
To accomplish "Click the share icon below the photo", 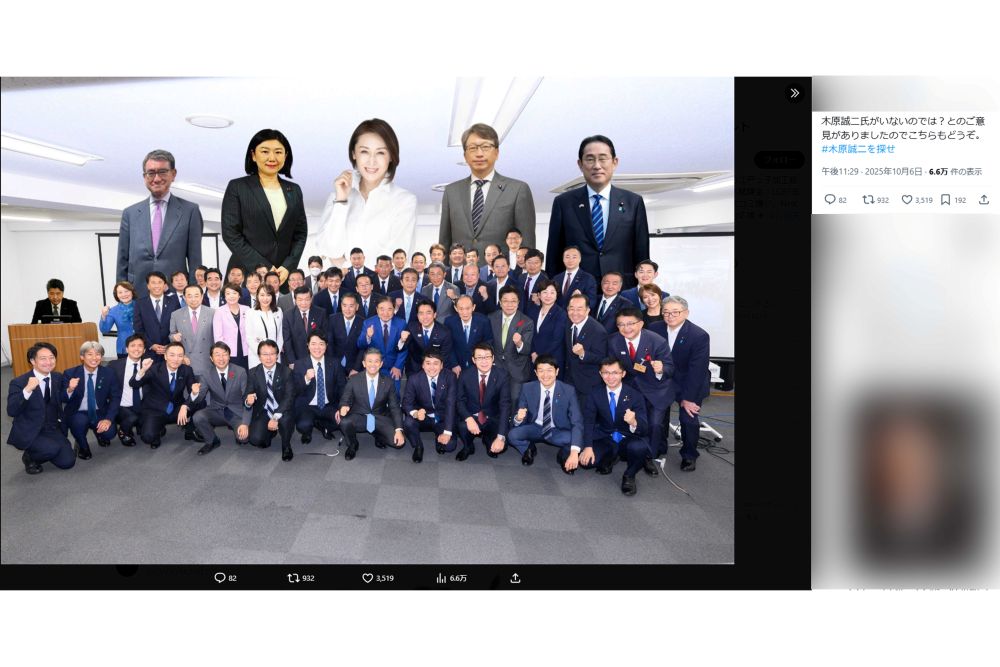I will pyautogui.click(x=515, y=578).
